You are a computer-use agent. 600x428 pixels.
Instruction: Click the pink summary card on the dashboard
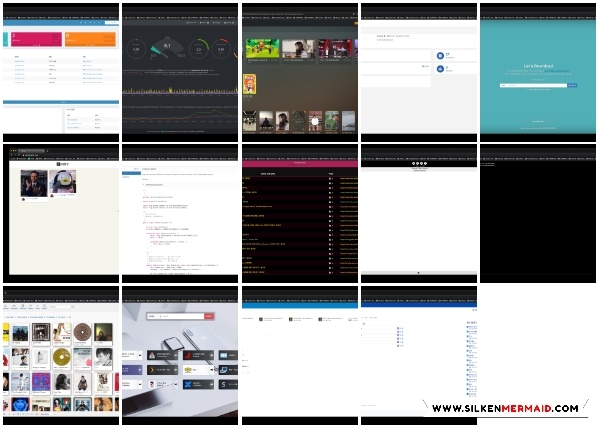[36, 39]
